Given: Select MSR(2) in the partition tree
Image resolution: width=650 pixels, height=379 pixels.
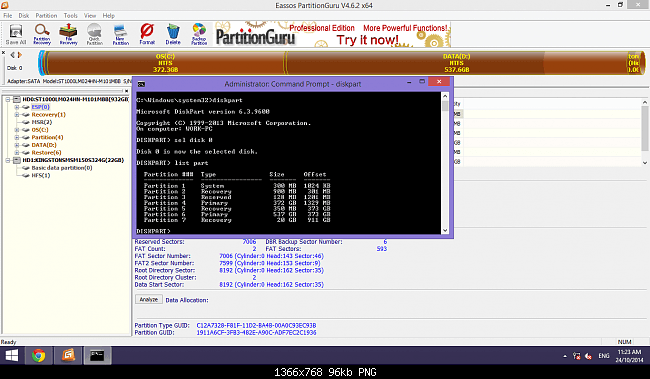Looking at the screenshot, I should tap(41, 122).
